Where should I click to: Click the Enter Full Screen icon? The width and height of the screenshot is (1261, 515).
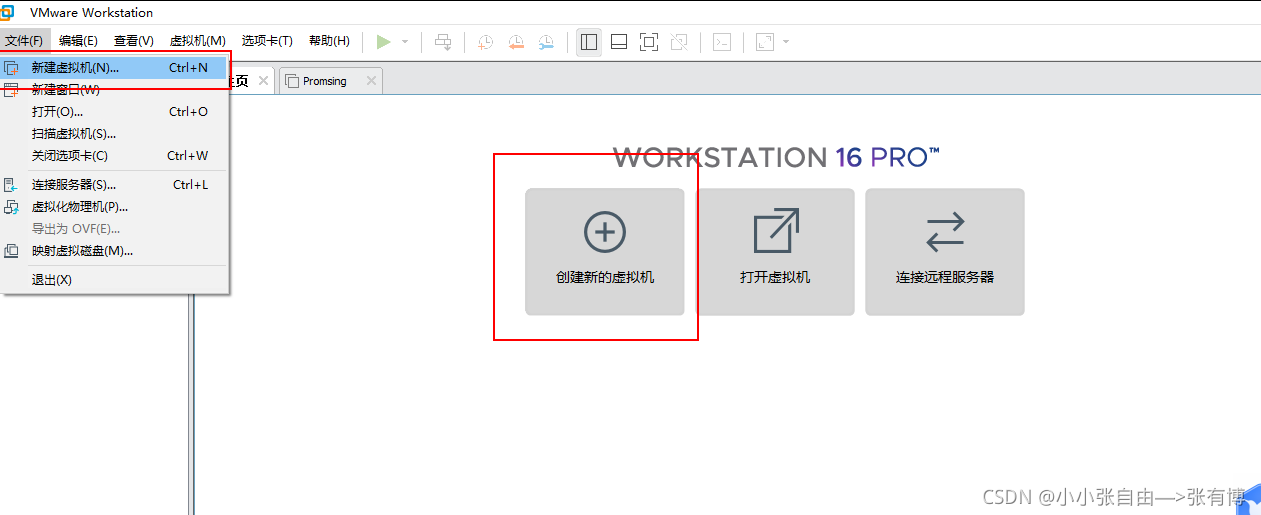pos(649,42)
